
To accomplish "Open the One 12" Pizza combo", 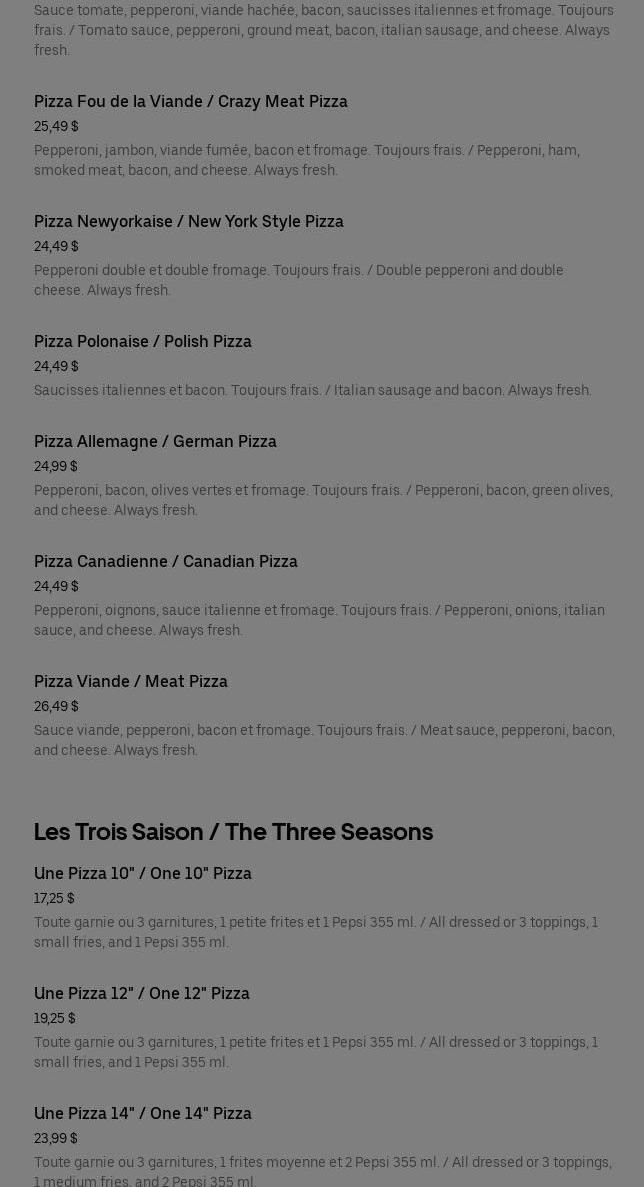I will (x=142, y=993).
